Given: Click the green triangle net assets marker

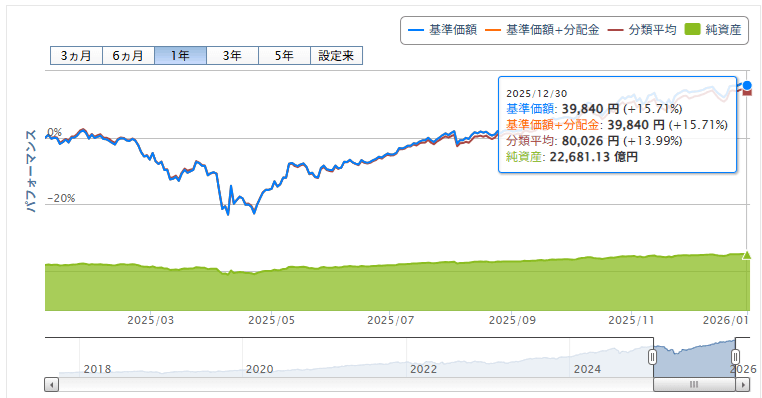Looking at the screenshot, I should 746,256.
